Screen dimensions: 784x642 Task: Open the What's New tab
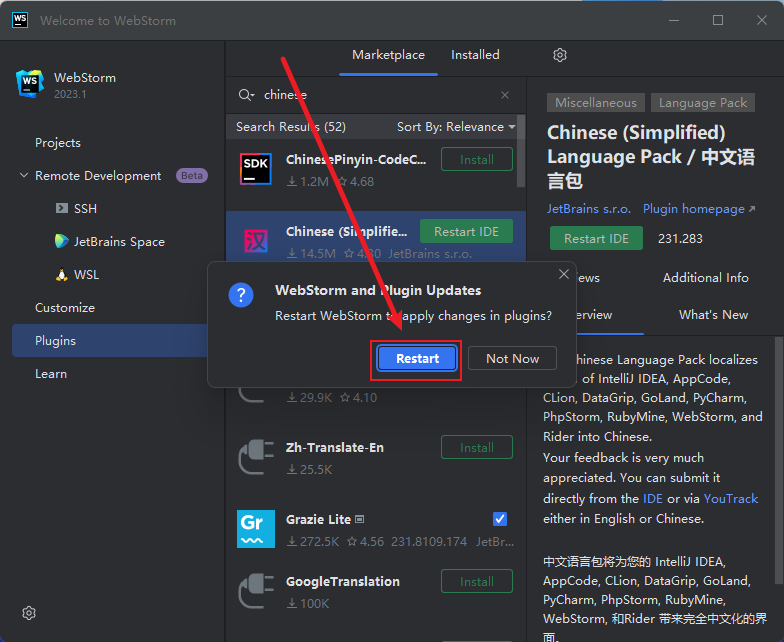point(714,314)
